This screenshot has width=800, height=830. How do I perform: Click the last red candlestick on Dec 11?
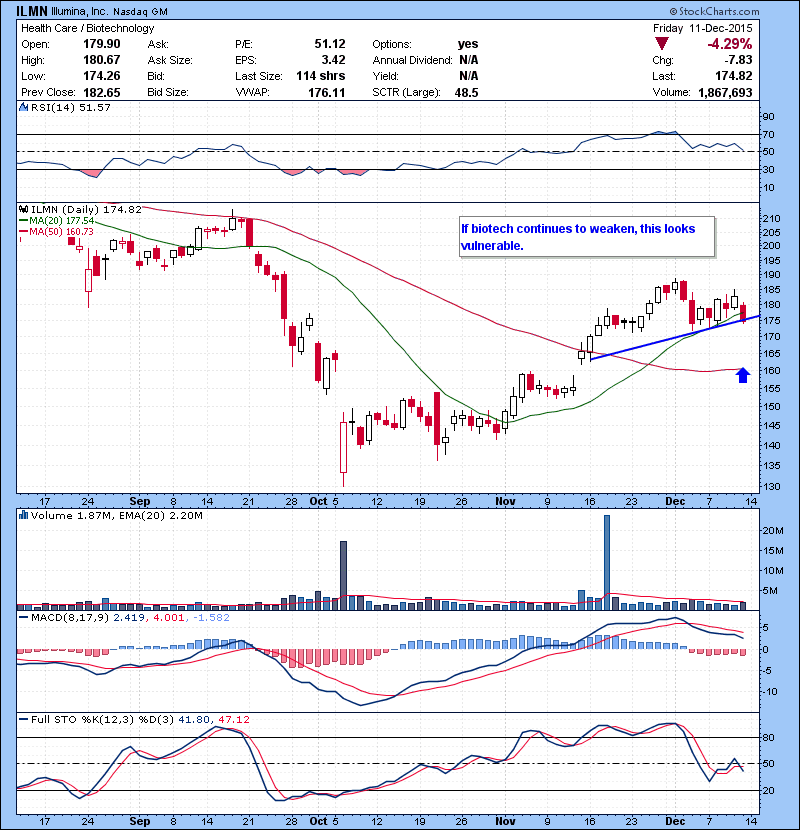click(x=743, y=313)
